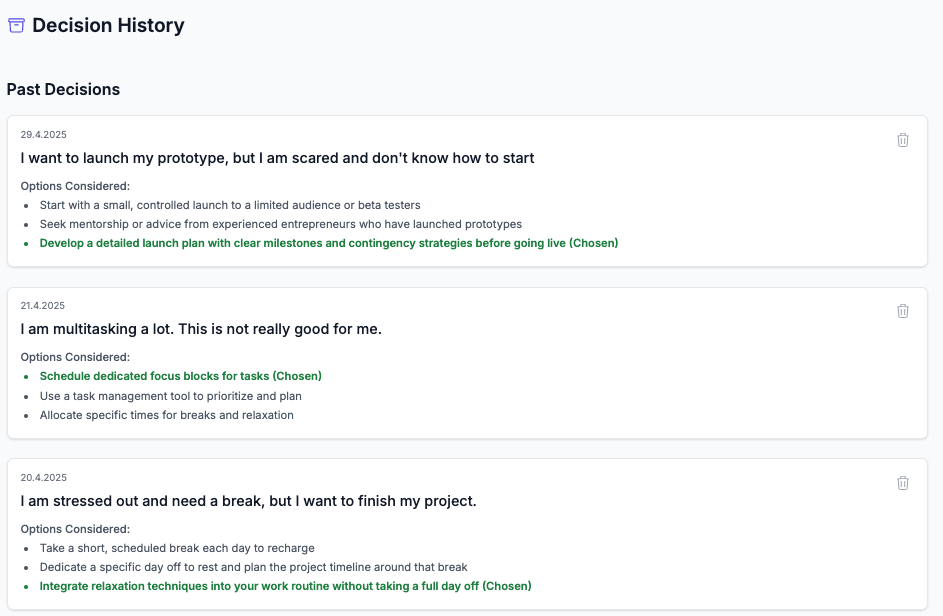Click the Past Decisions section heading
The image size is (943, 616).
click(x=63, y=89)
